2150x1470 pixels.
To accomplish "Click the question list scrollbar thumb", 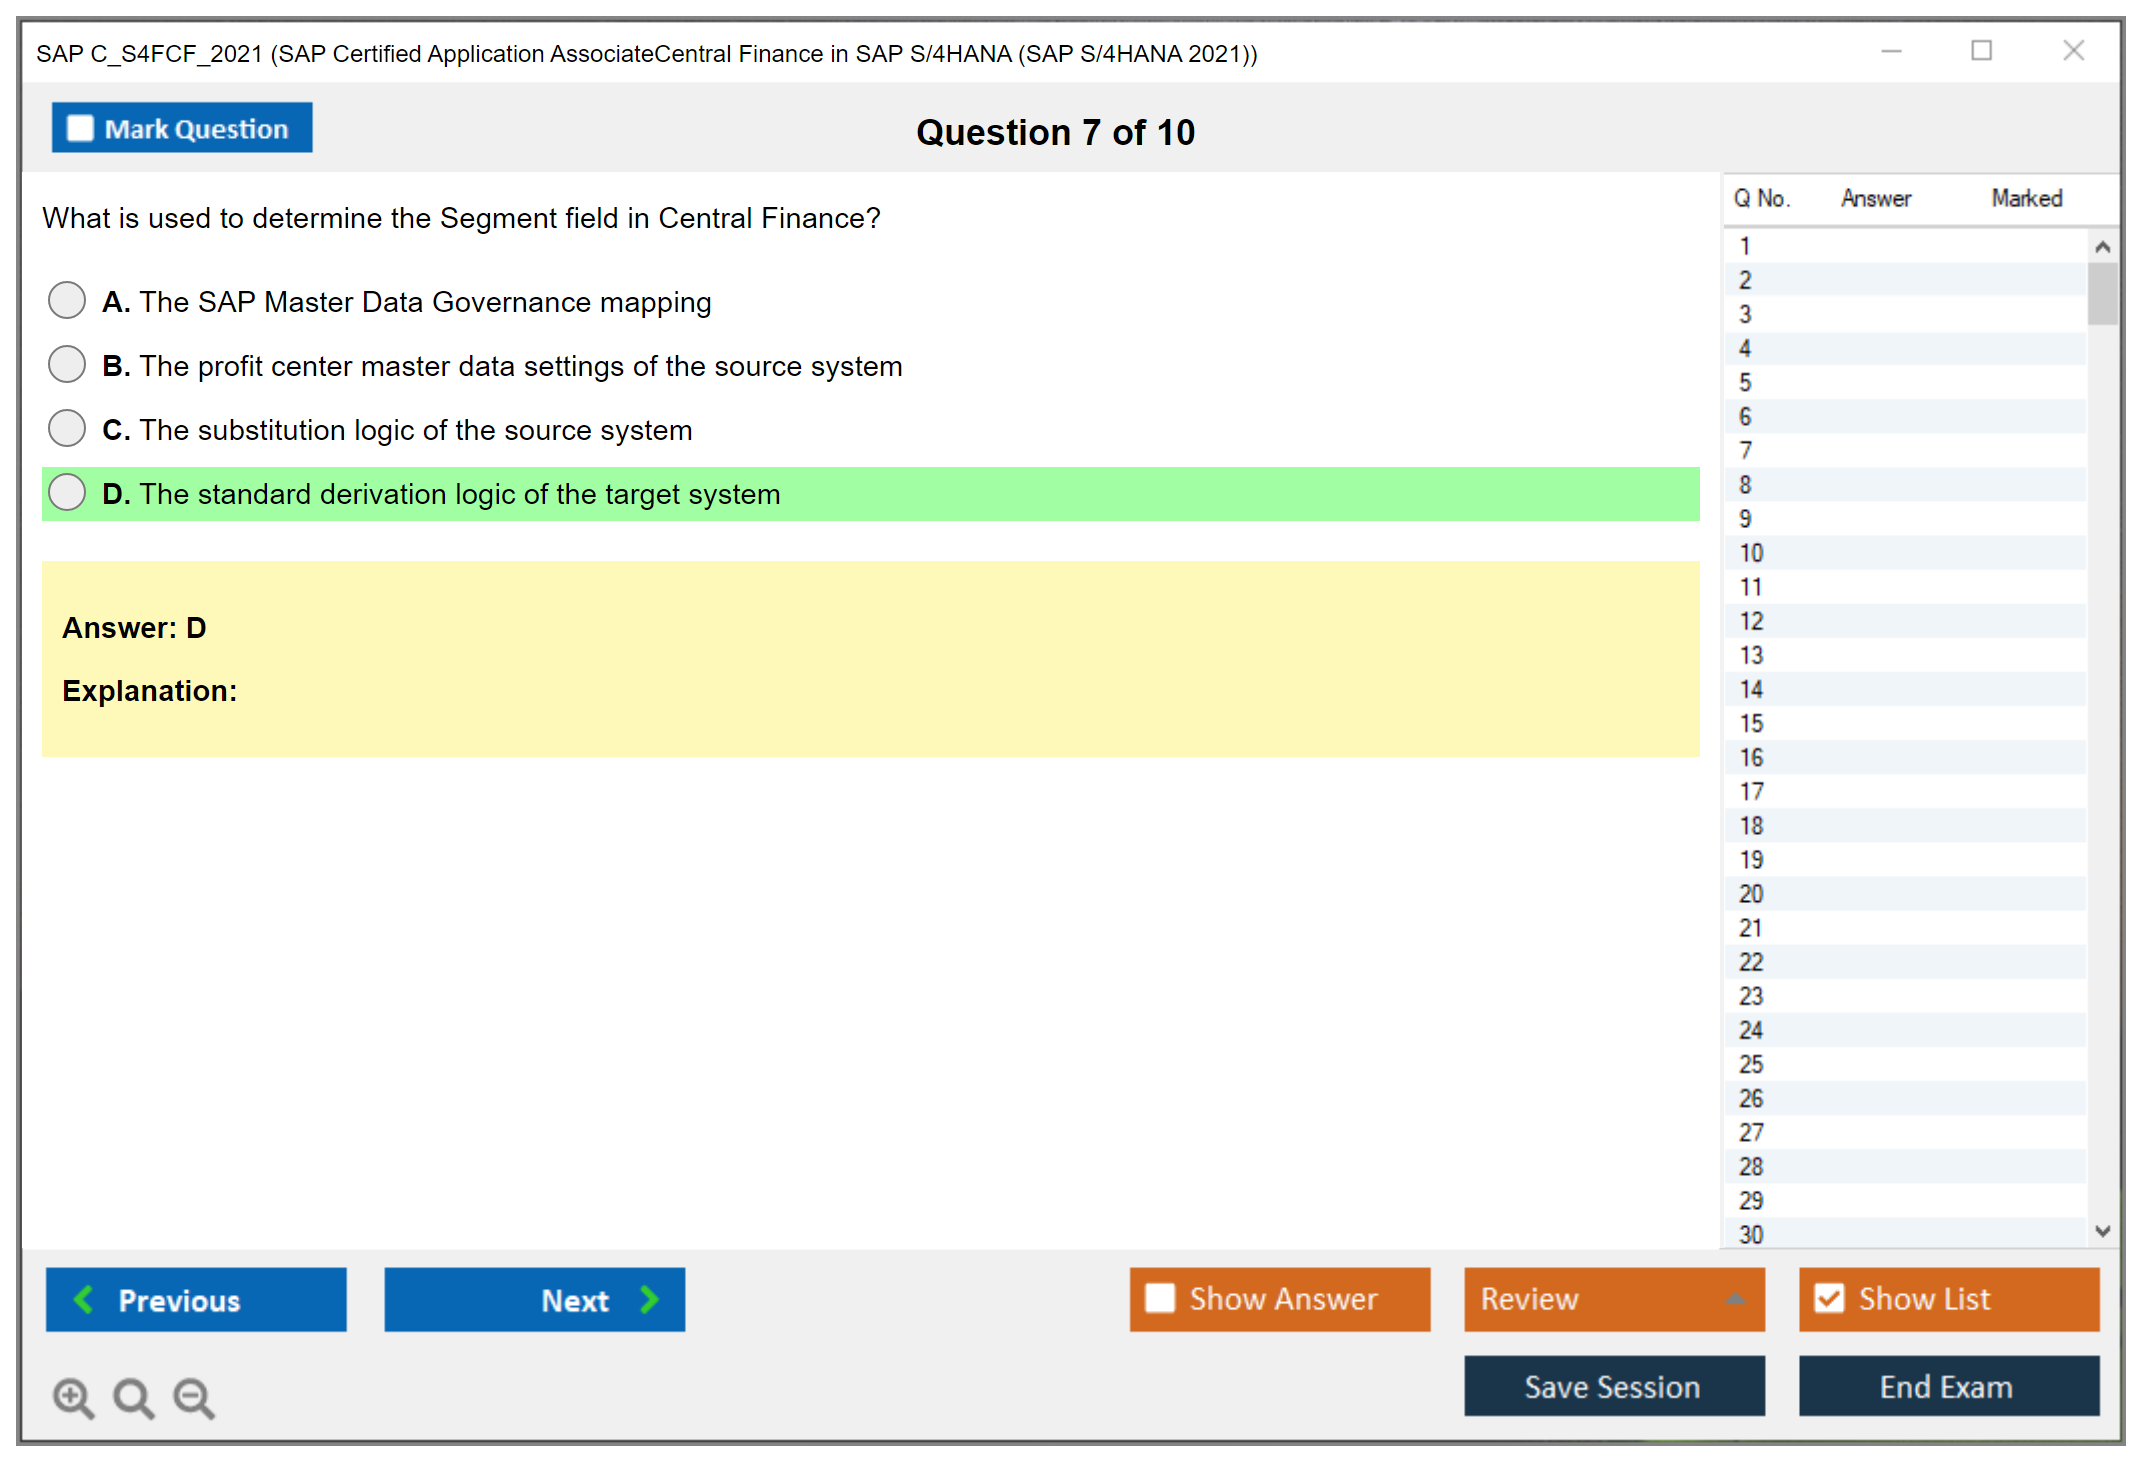I will click(x=2102, y=293).
